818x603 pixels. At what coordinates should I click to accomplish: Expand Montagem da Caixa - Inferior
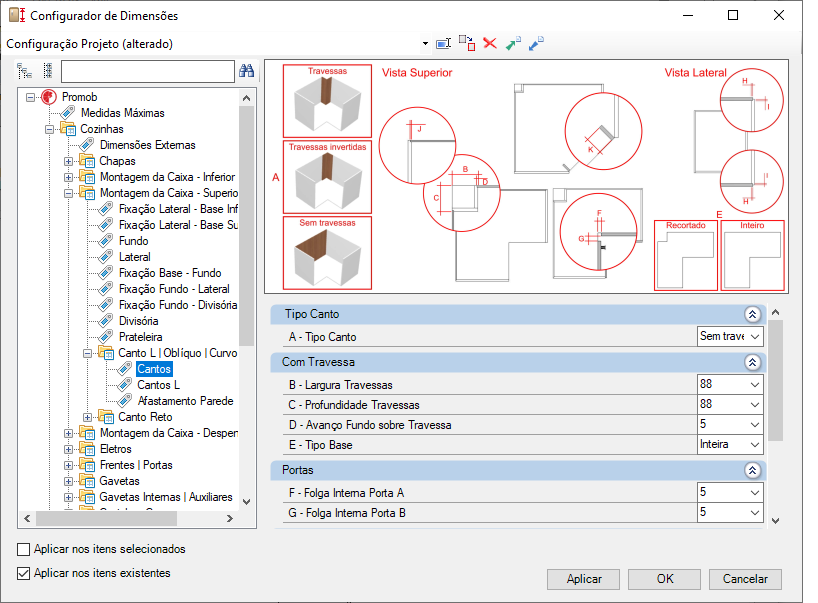(x=68, y=177)
